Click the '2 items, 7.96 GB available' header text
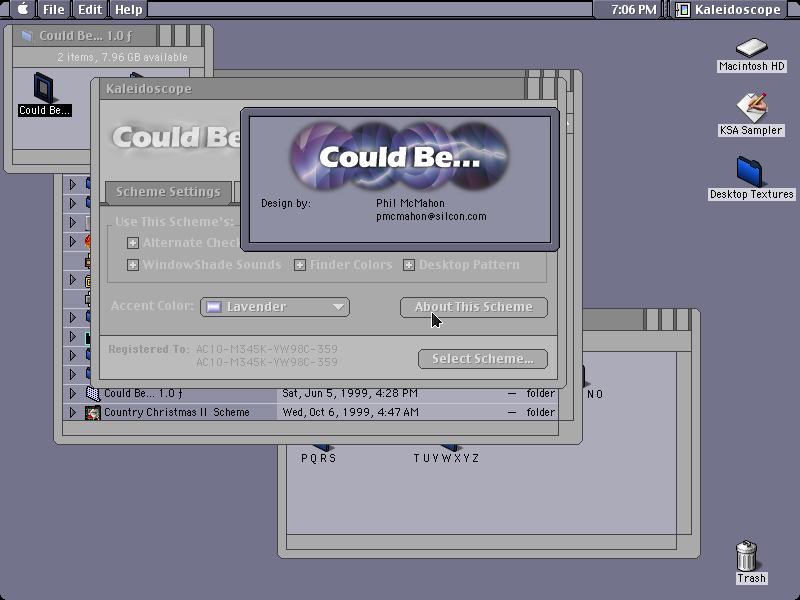Viewport: 800px width, 600px height. 122,57
